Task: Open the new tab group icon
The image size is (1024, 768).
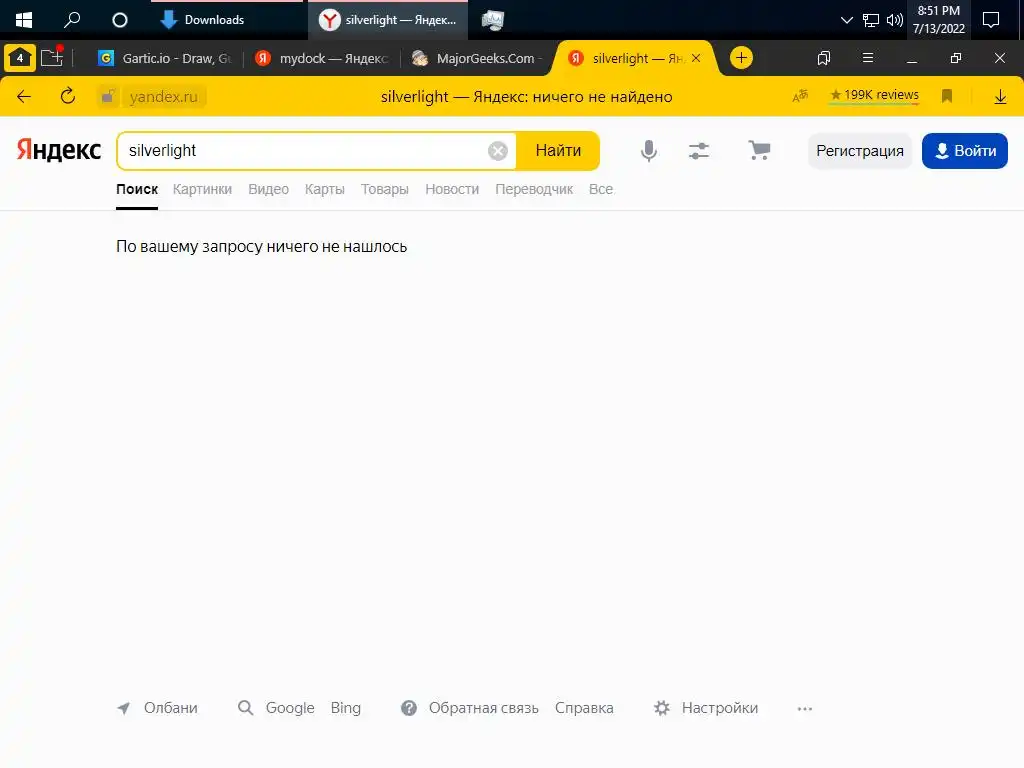Action: pyautogui.click(x=52, y=58)
